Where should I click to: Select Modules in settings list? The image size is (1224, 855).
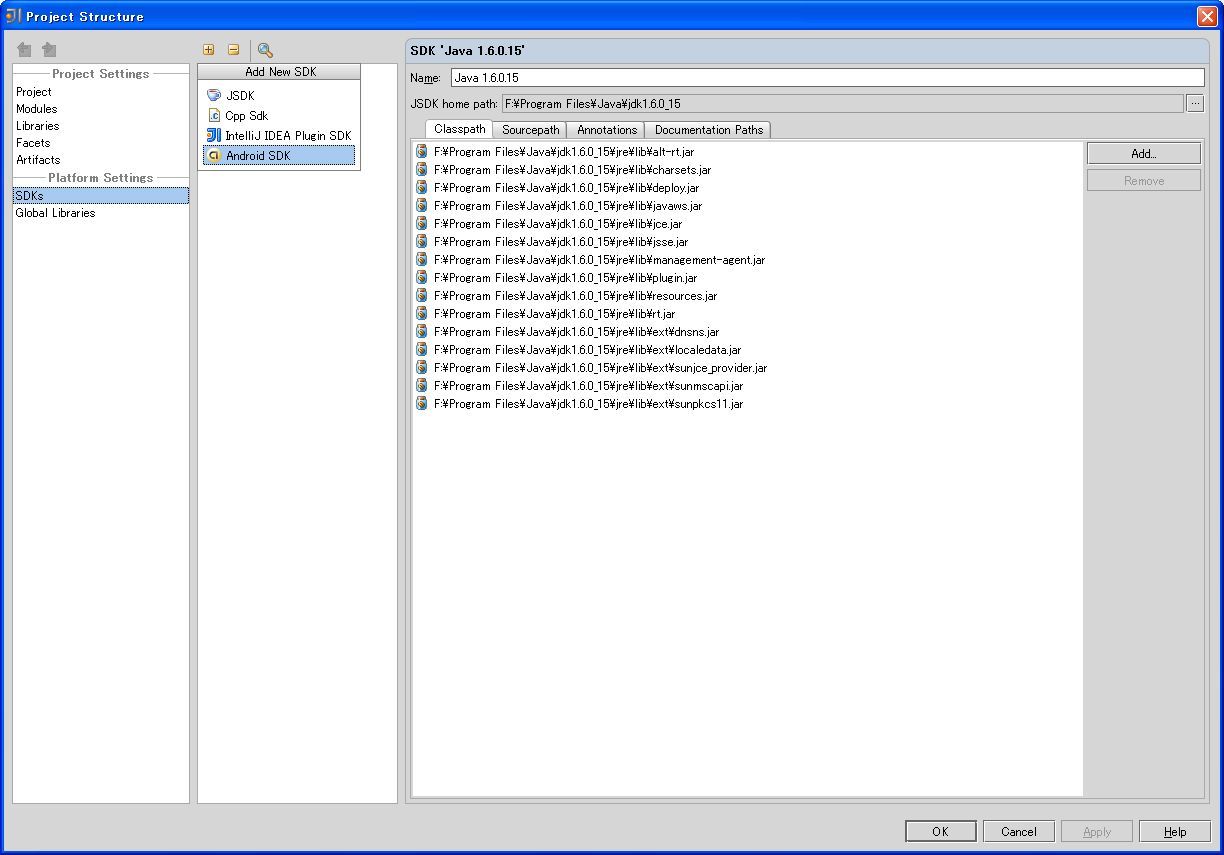(x=36, y=109)
